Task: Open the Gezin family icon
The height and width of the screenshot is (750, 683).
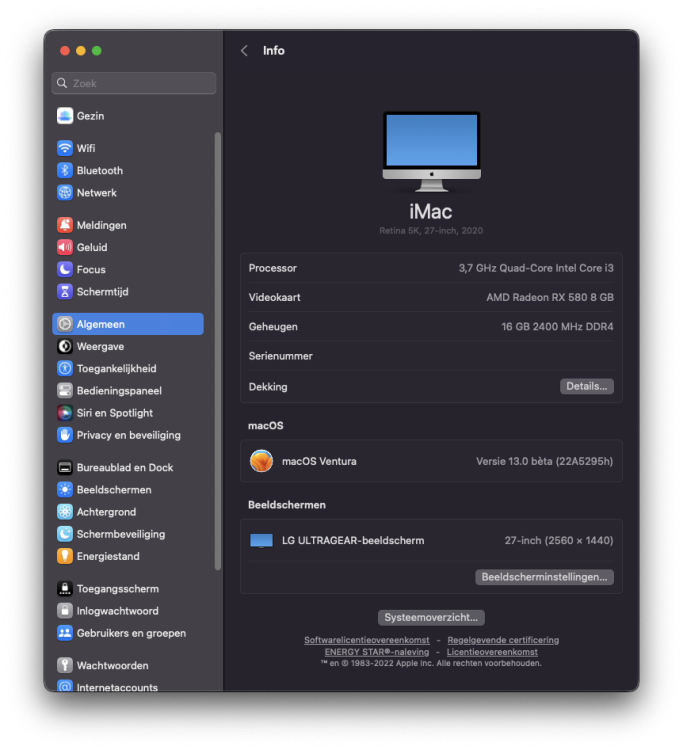Action: pyautogui.click(x=65, y=116)
